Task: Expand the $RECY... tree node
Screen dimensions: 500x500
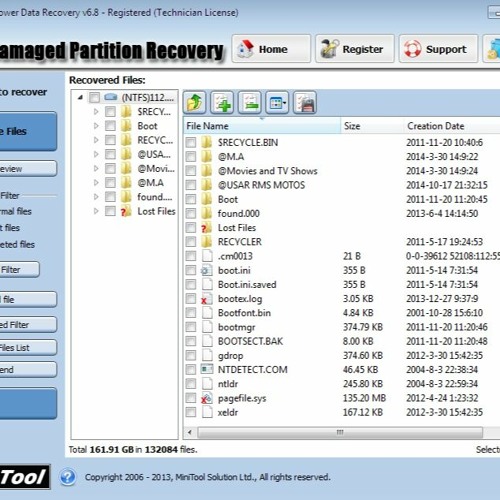Action: pyautogui.click(x=96, y=112)
